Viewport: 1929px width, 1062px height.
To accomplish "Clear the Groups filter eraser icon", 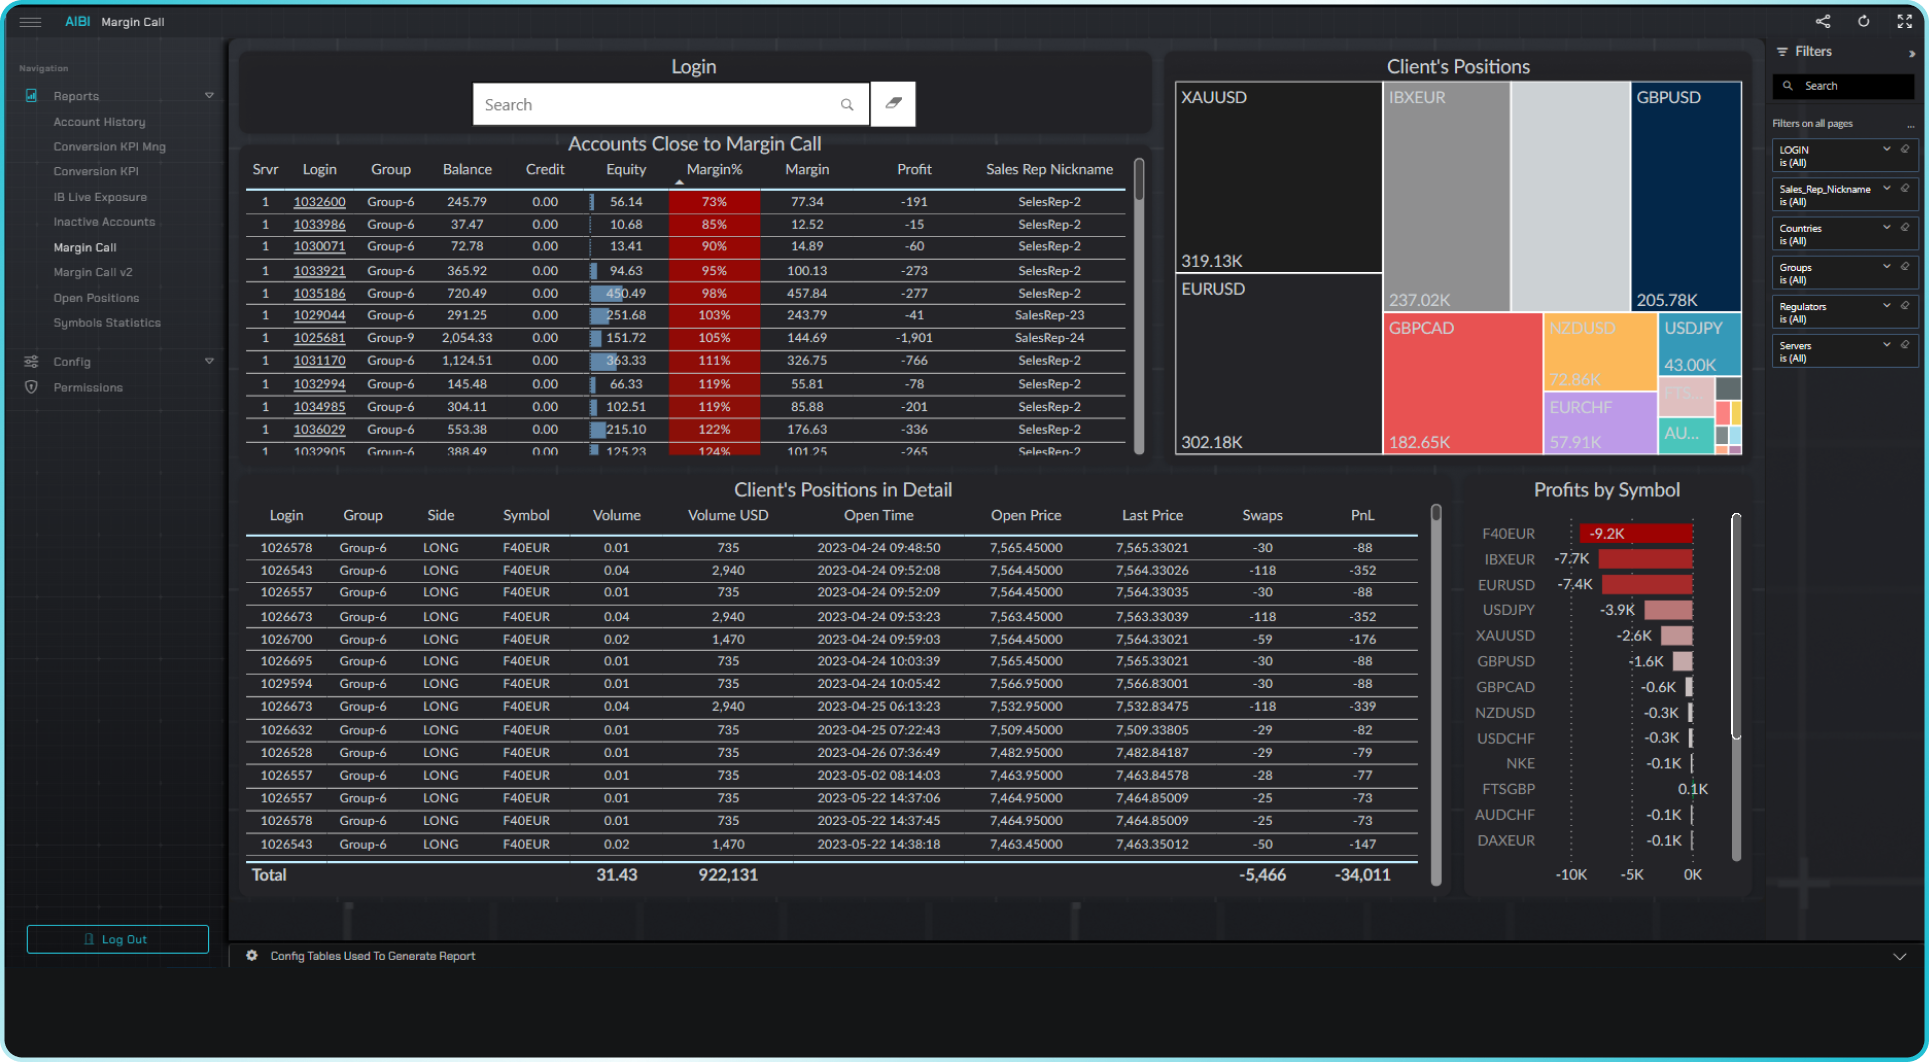I will click(1905, 266).
